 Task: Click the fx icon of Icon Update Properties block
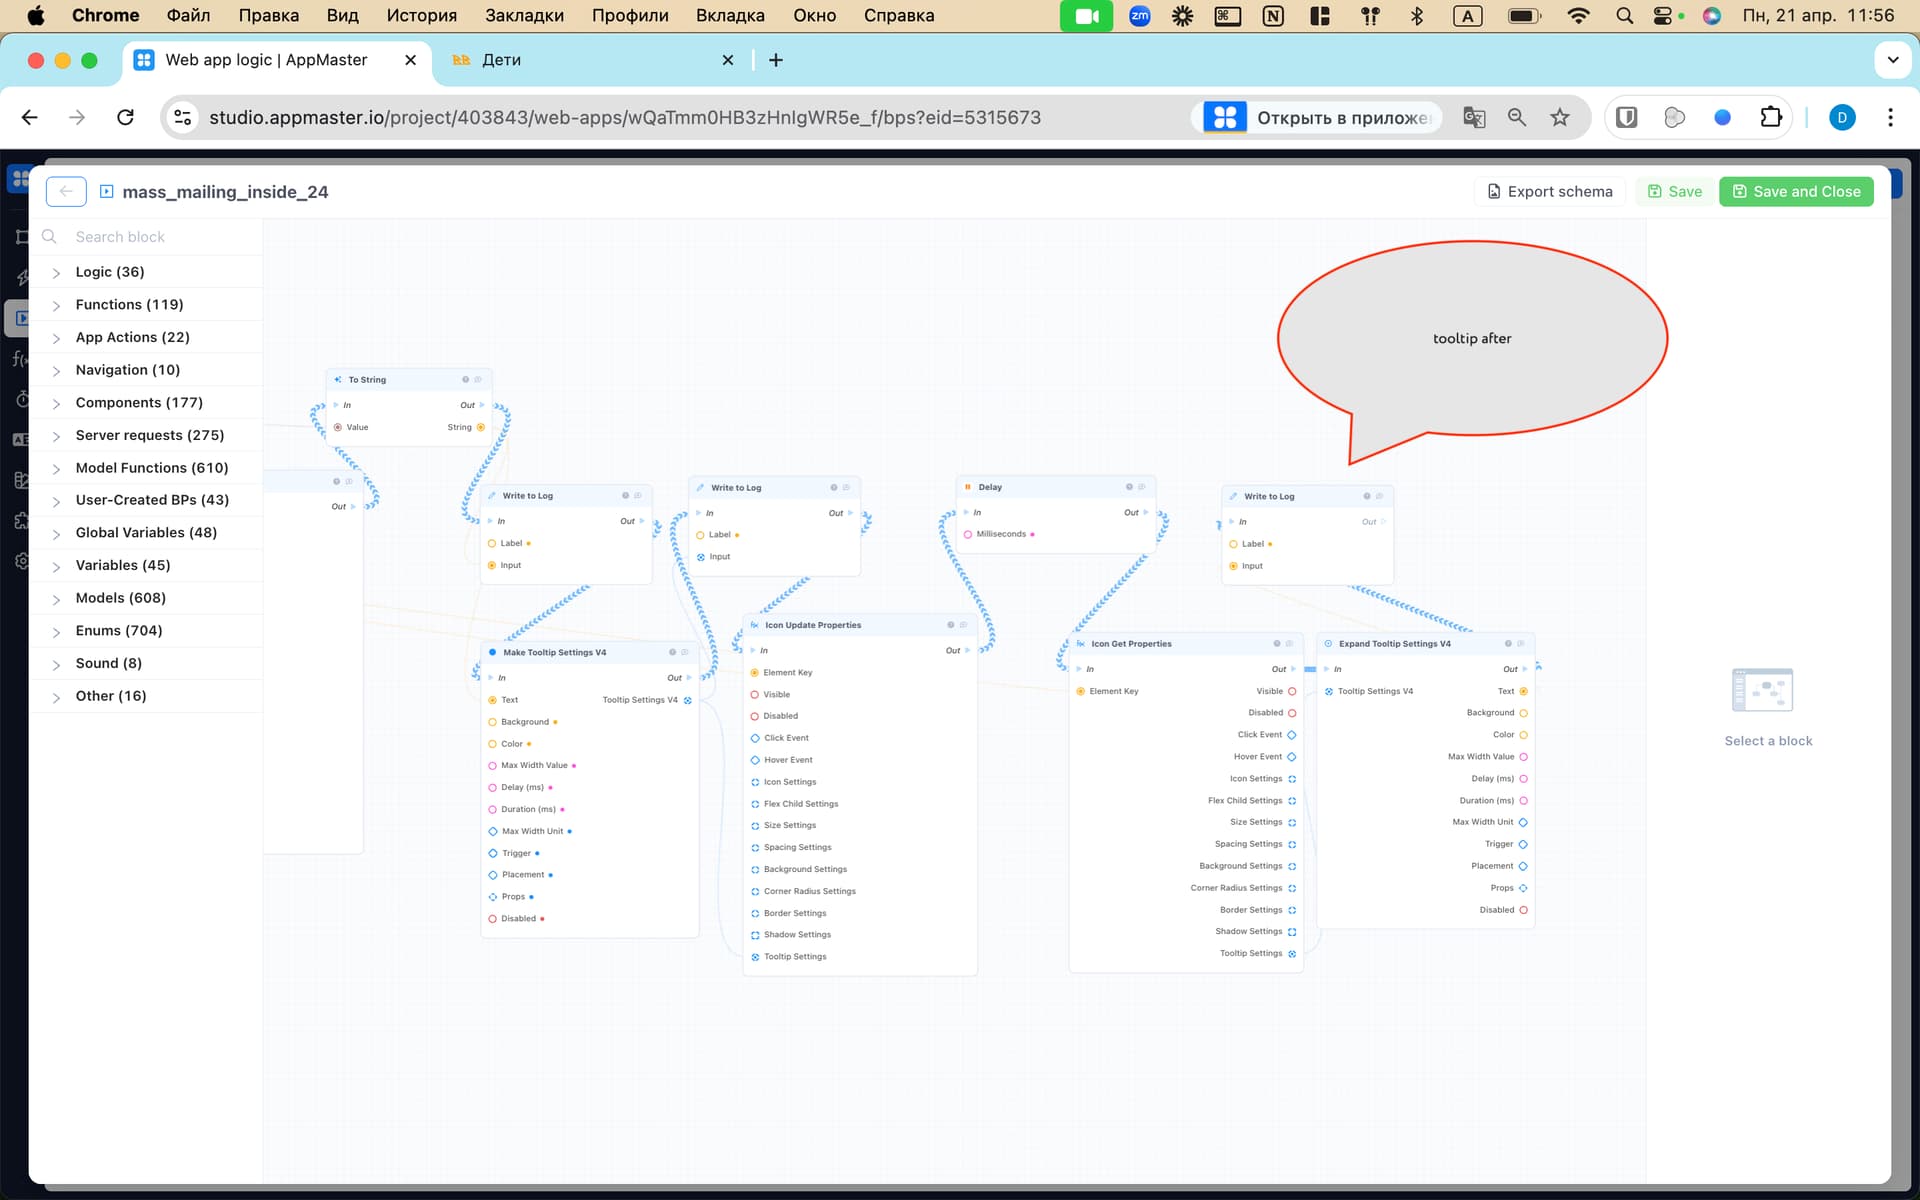tap(754, 625)
